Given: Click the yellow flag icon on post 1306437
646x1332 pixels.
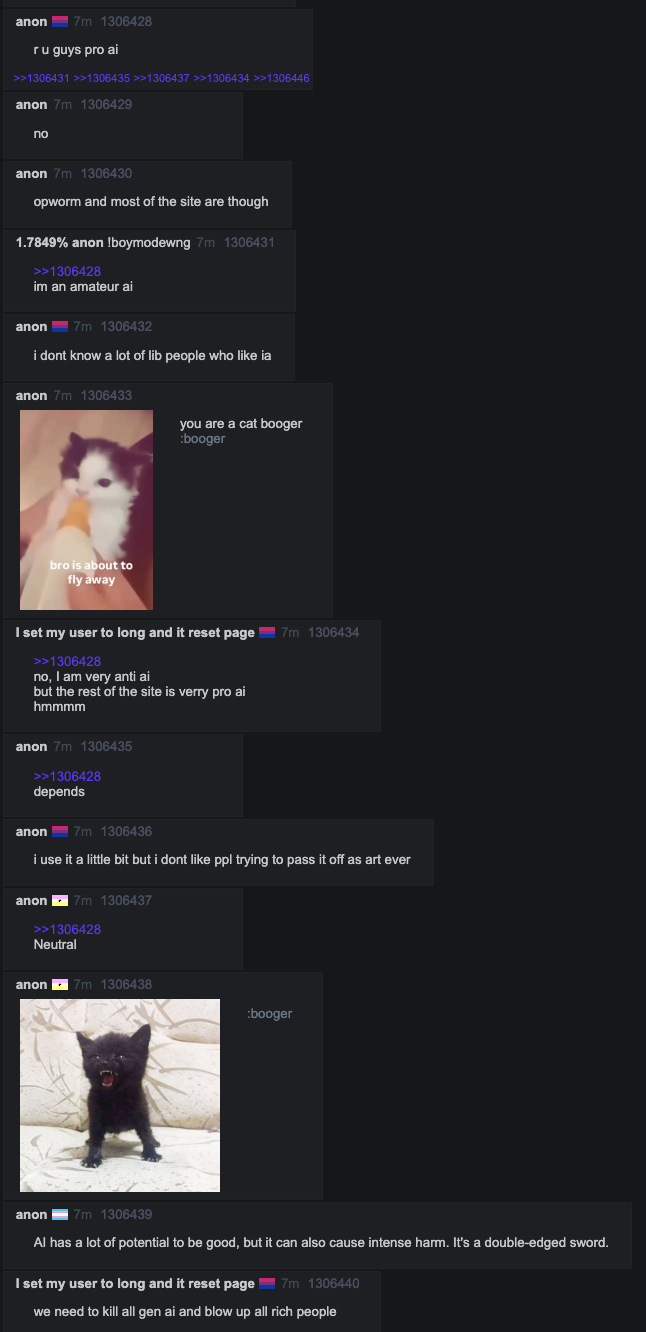Looking at the screenshot, I should [60, 901].
